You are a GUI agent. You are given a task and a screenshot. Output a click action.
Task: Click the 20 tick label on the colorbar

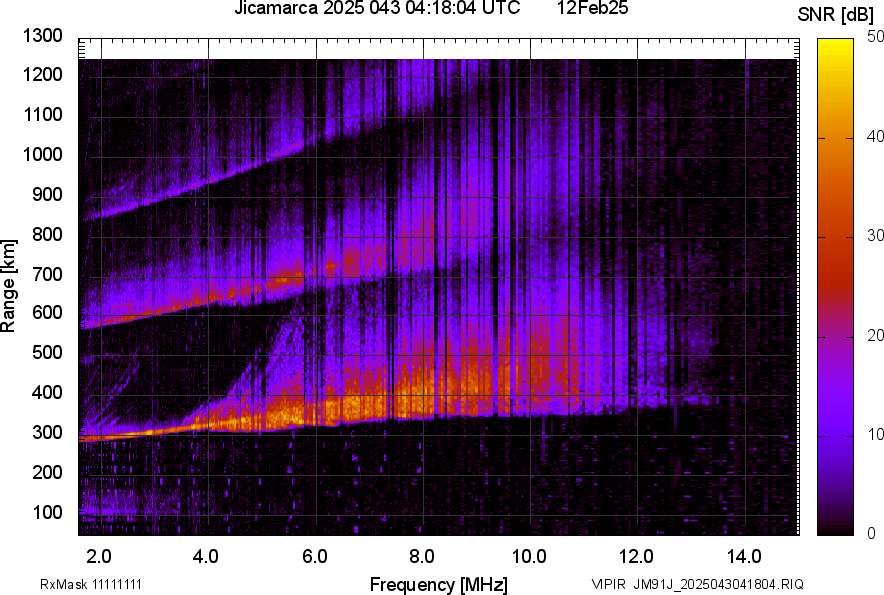pos(876,336)
